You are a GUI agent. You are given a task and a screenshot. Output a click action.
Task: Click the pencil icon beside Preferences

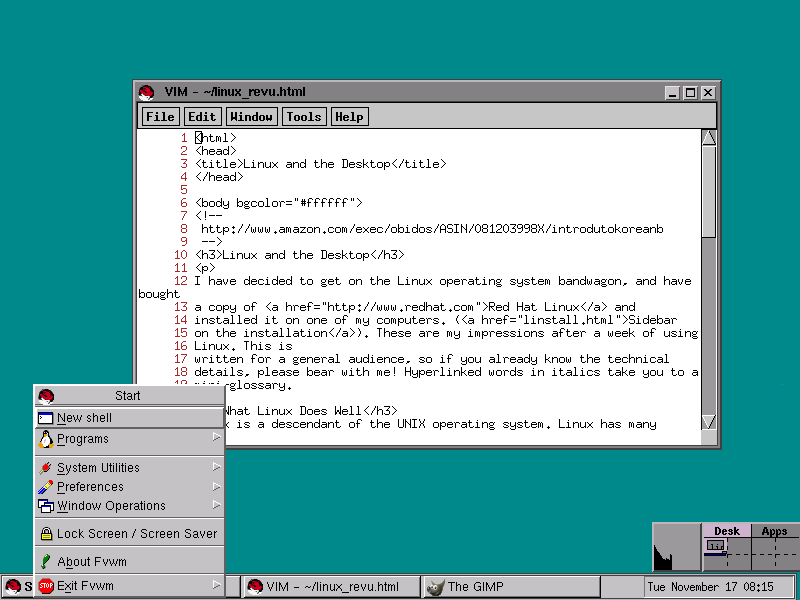coord(45,487)
